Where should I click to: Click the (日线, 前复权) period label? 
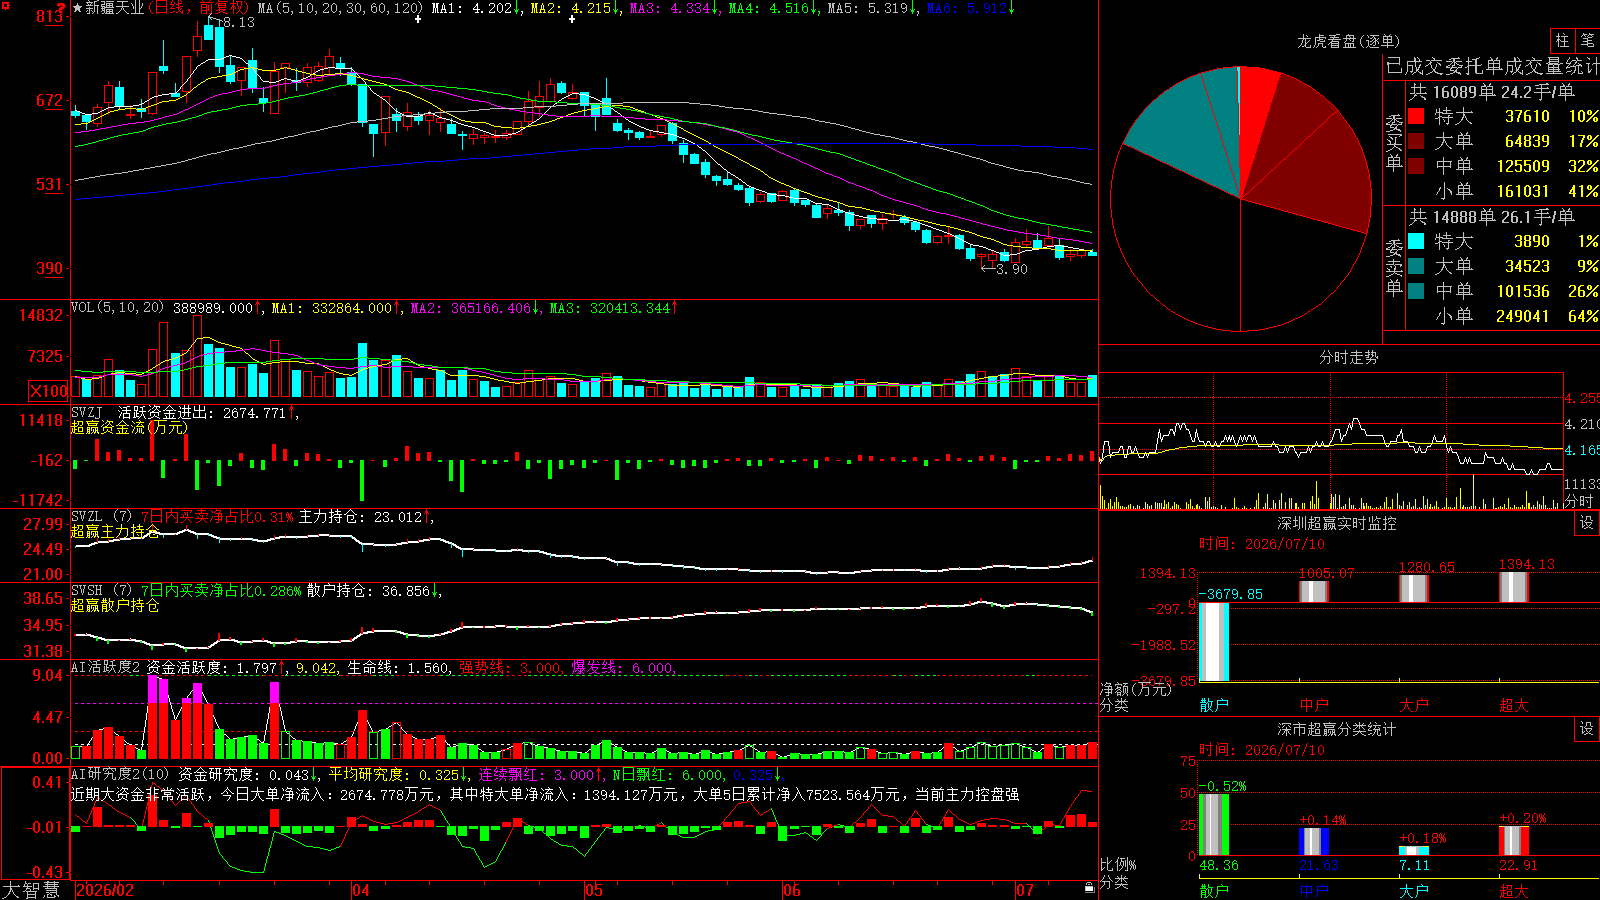pos(198,8)
